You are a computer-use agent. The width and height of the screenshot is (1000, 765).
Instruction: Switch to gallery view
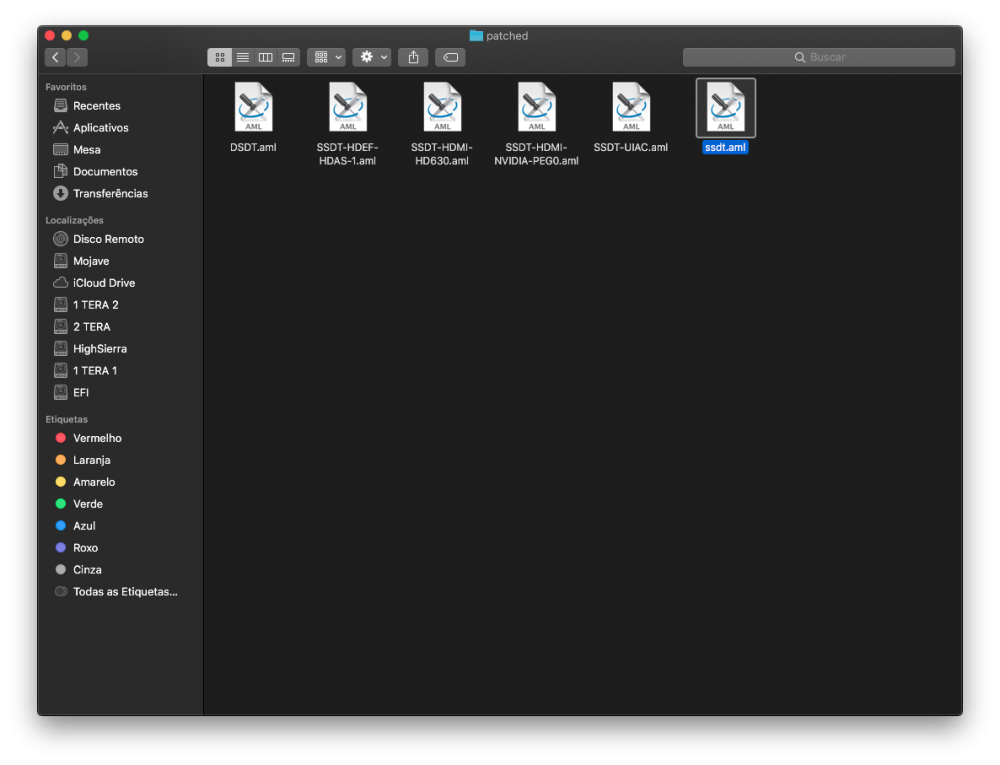(x=288, y=57)
